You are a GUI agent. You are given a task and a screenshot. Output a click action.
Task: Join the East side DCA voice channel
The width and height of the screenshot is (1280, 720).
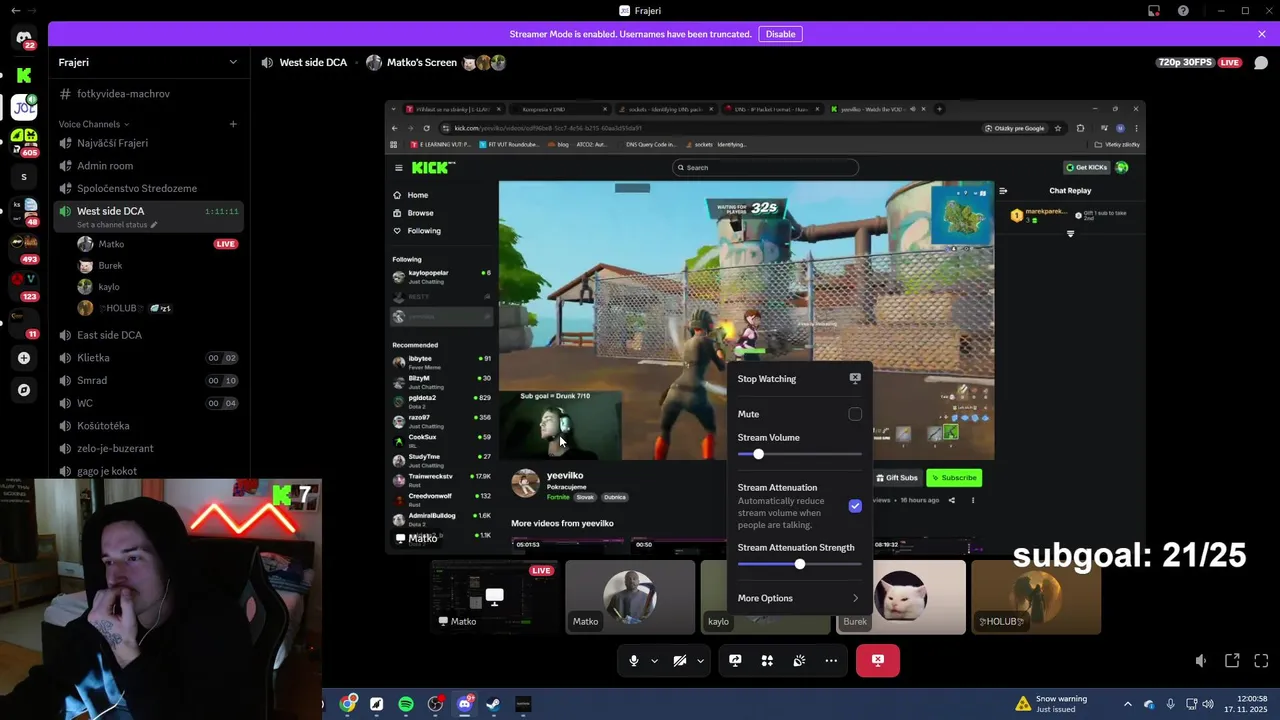[148, 335]
